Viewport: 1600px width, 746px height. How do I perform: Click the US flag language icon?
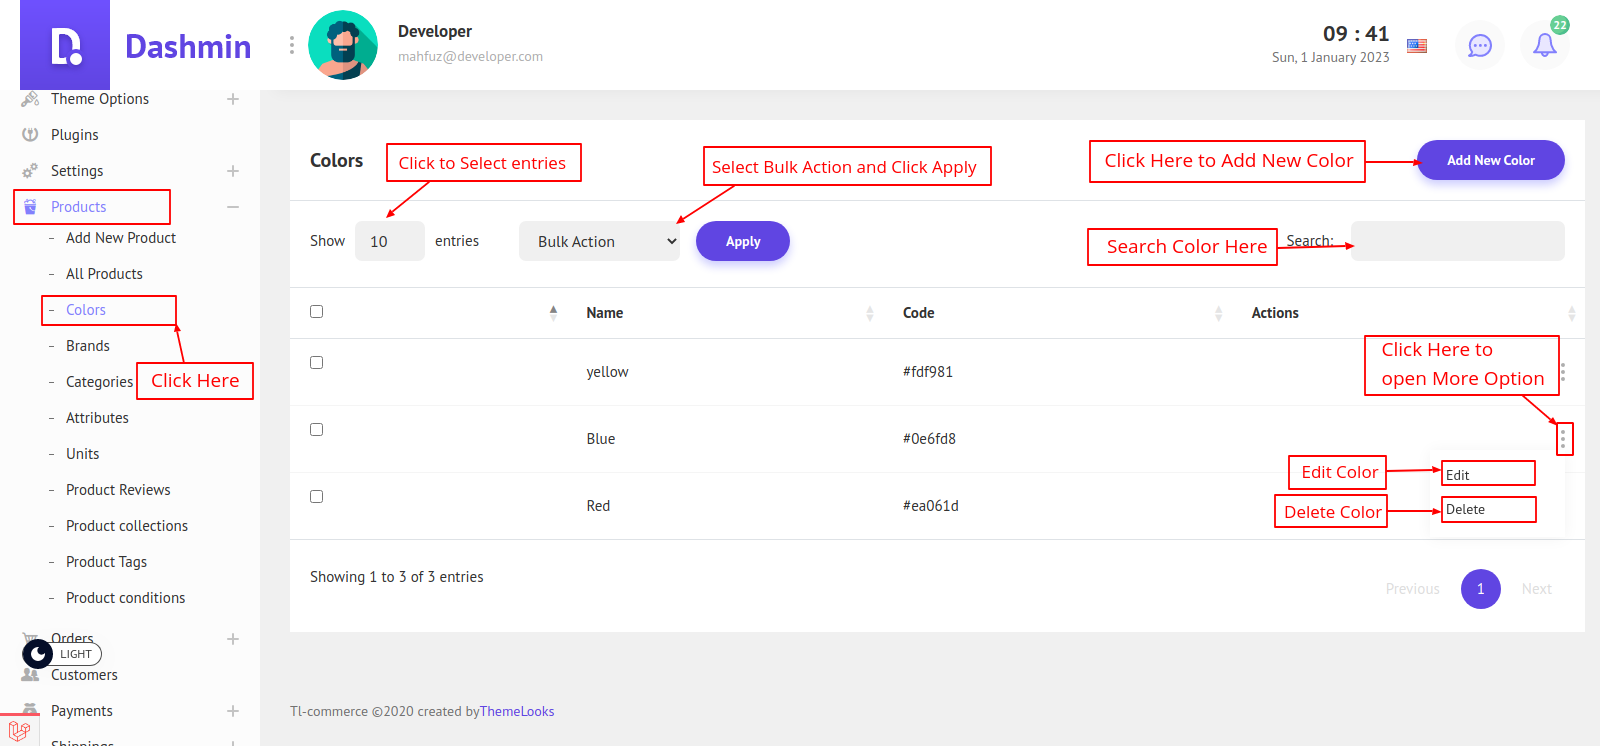click(x=1417, y=45)
